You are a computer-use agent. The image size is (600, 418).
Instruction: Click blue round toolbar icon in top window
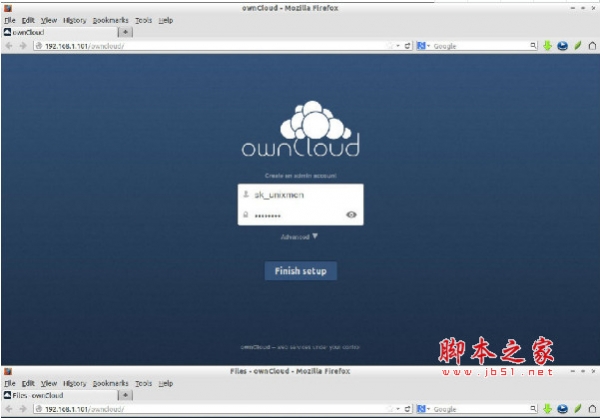pos(562,46)
